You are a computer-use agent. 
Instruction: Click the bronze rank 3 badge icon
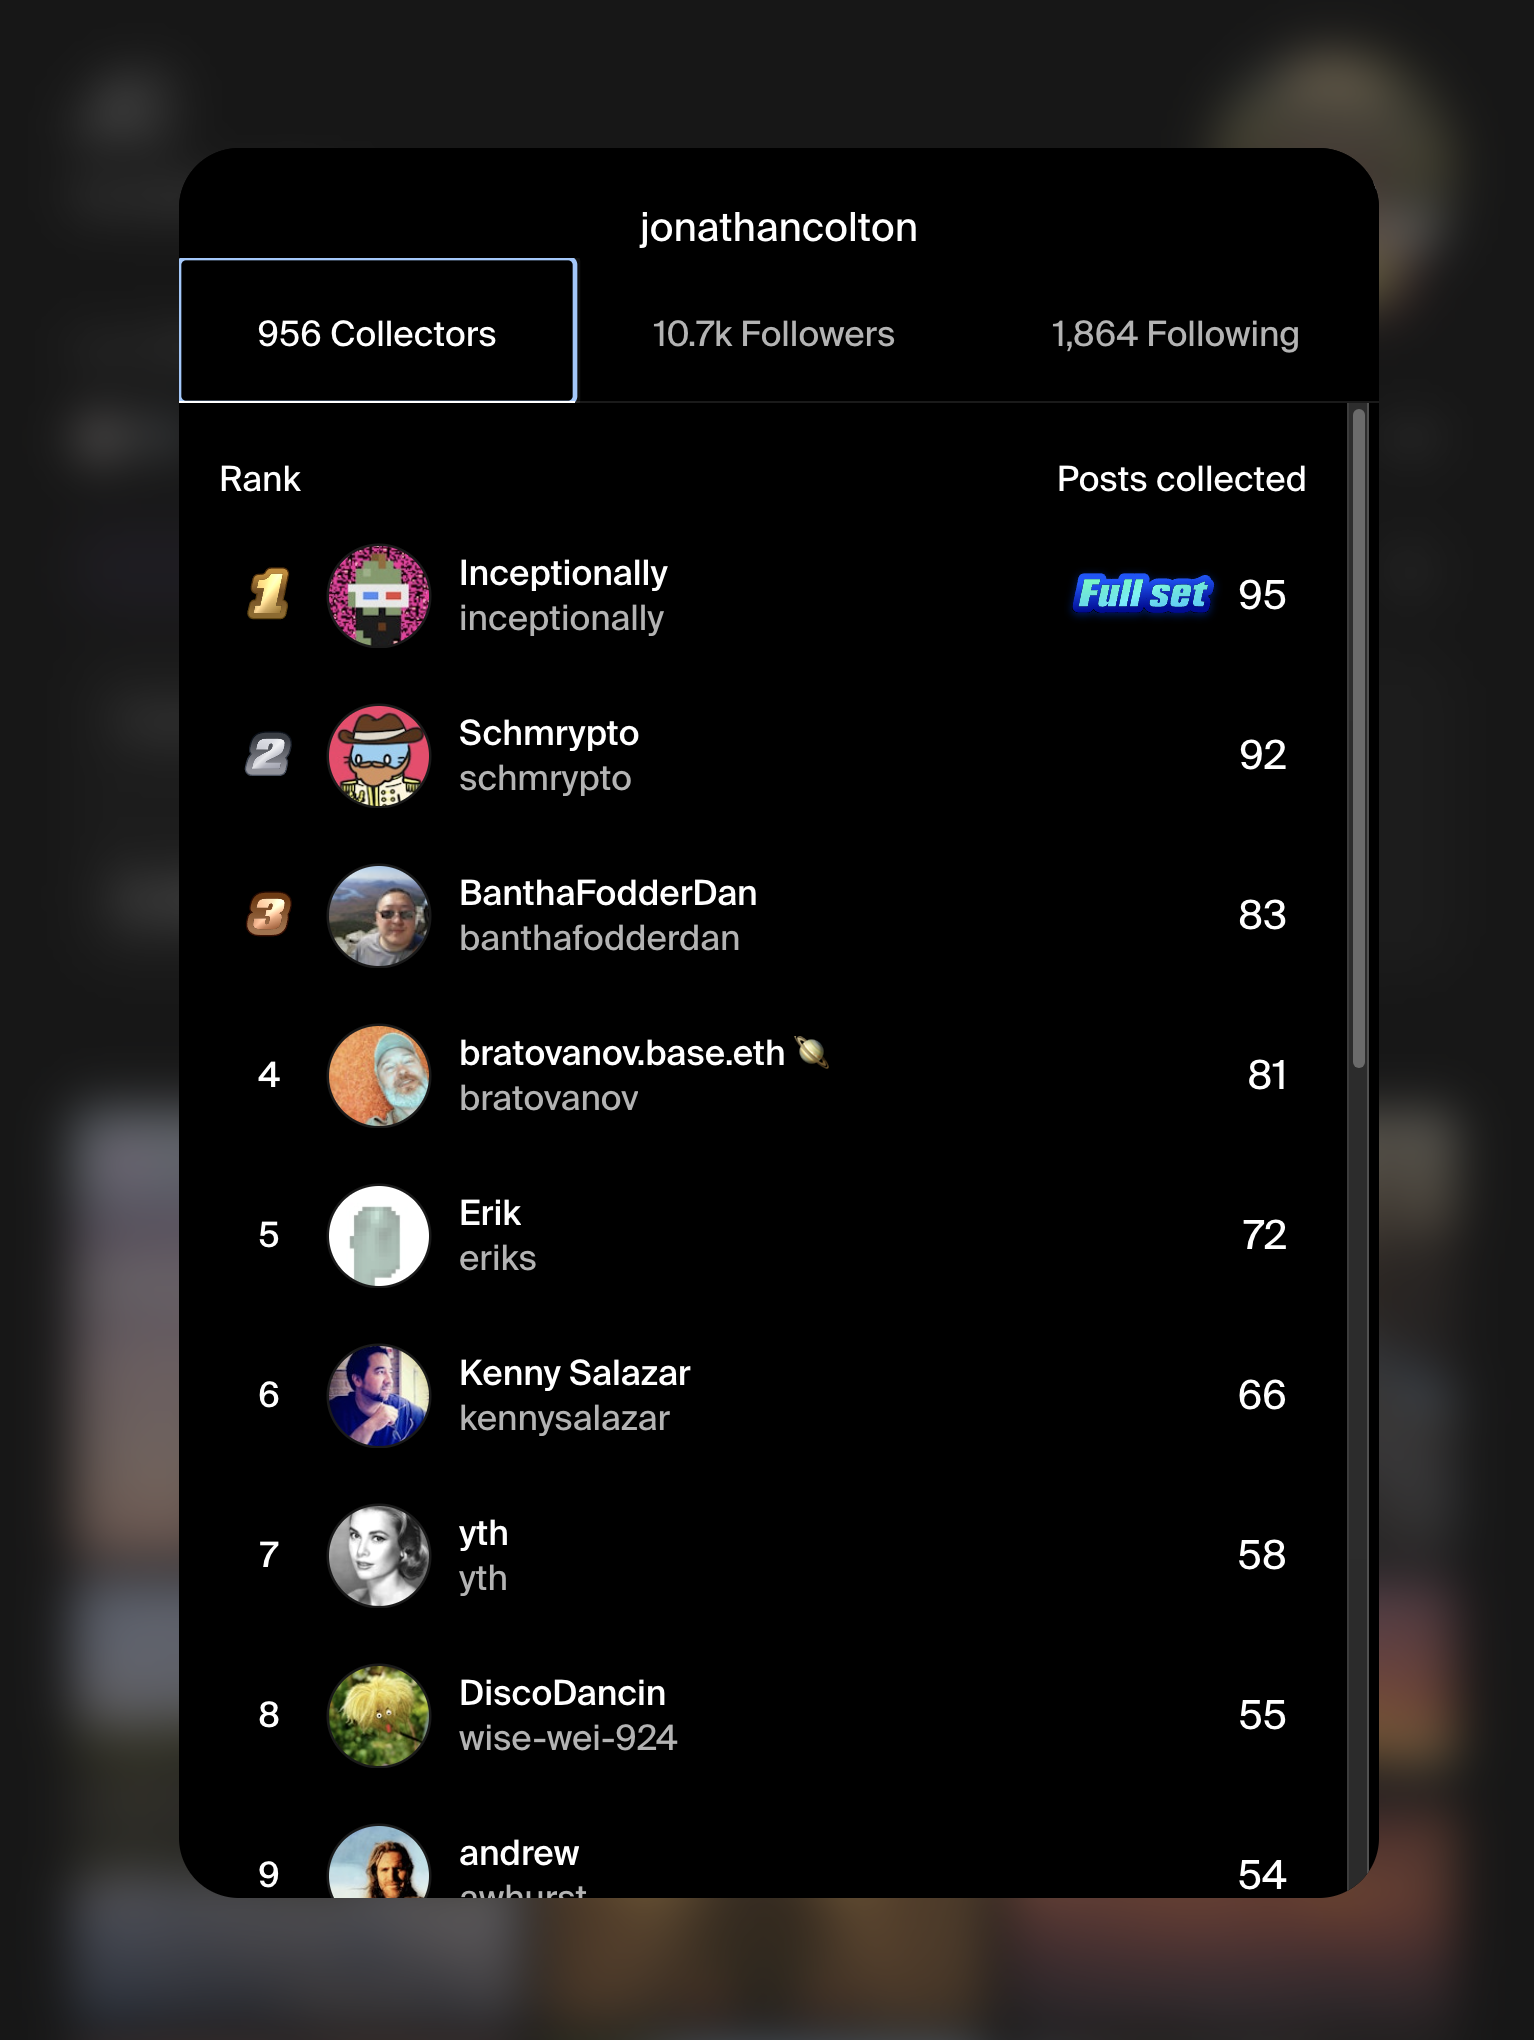269,915
